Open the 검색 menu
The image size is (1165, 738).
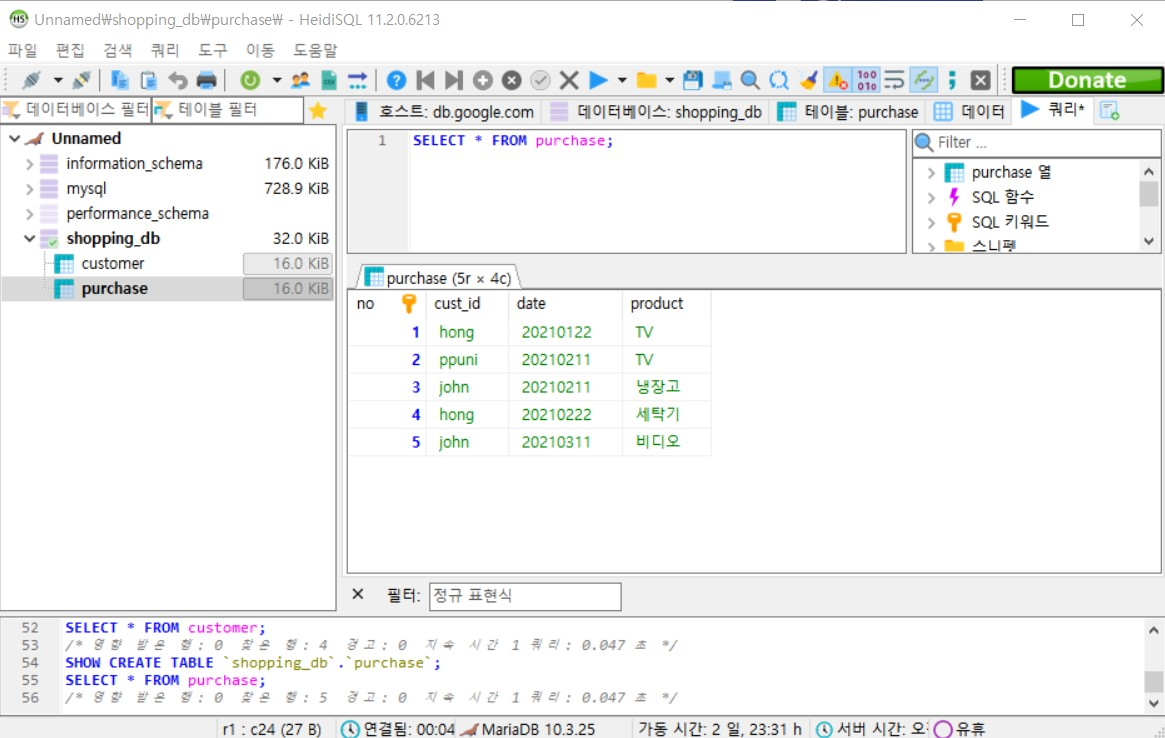[x=117, y=50]
